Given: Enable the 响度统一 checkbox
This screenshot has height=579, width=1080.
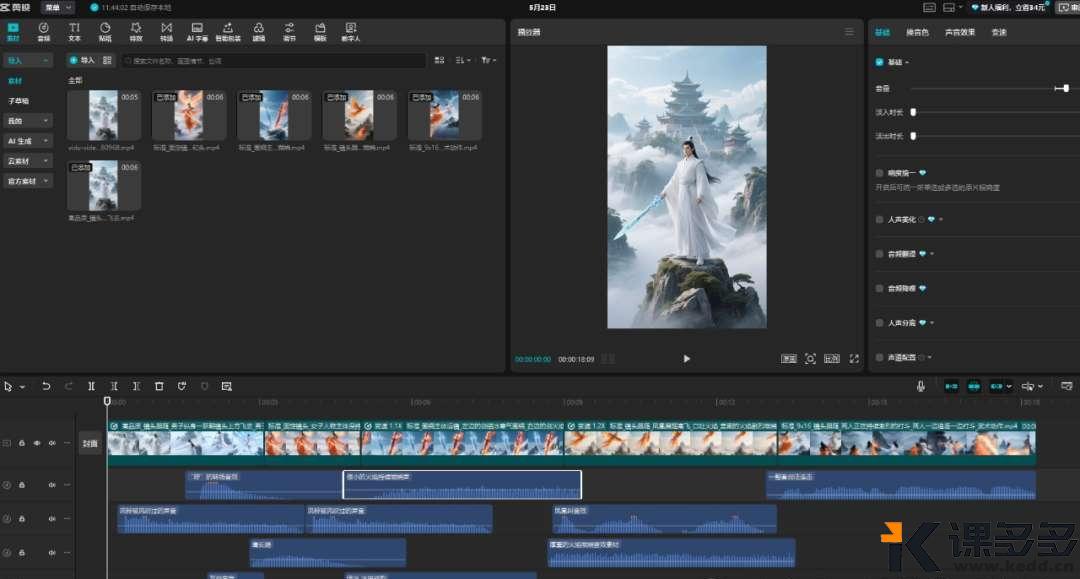Looking at the screenshot, I should click(880, 173).
